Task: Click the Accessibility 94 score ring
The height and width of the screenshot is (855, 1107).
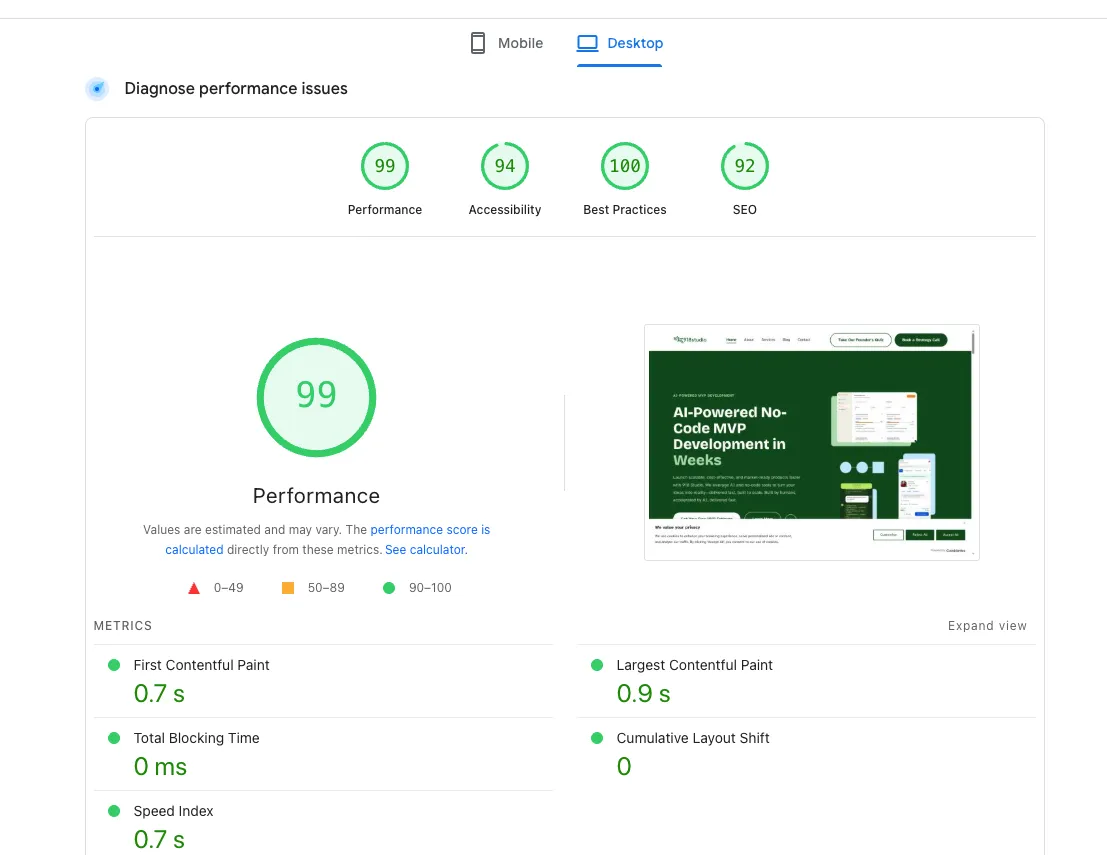Action: coord(505,165)
